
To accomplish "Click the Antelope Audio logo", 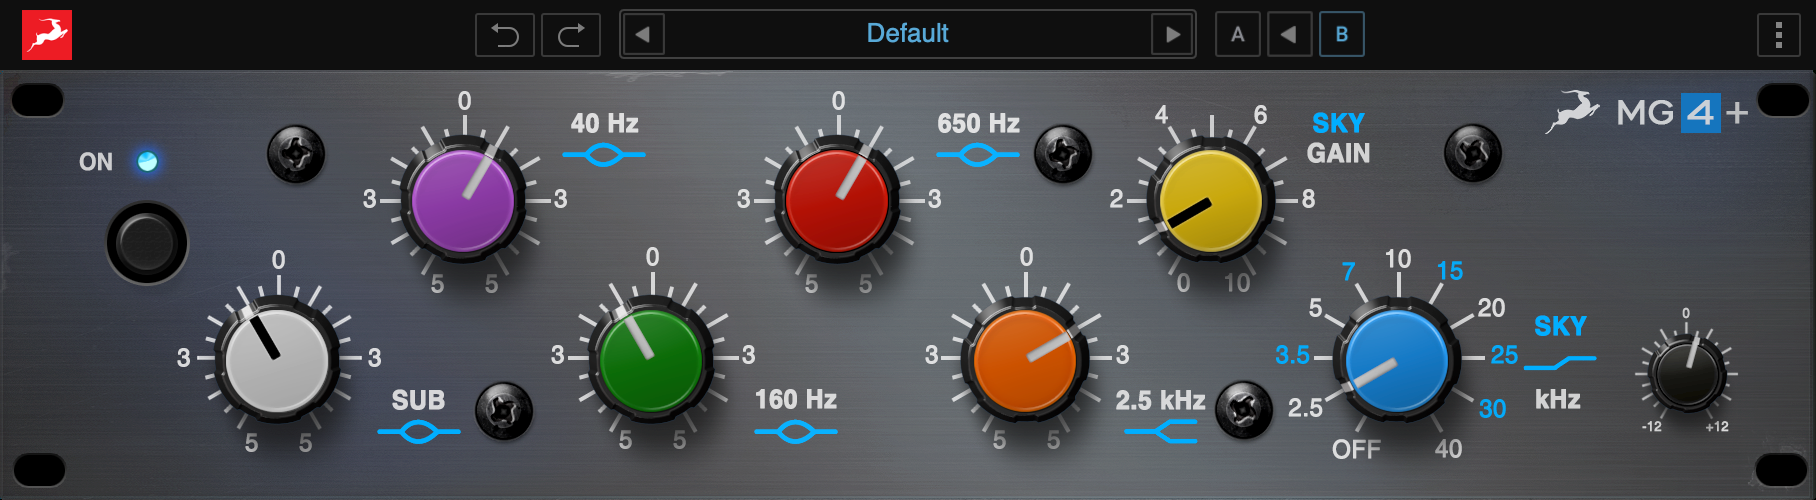I will click(x=47, y=35).
